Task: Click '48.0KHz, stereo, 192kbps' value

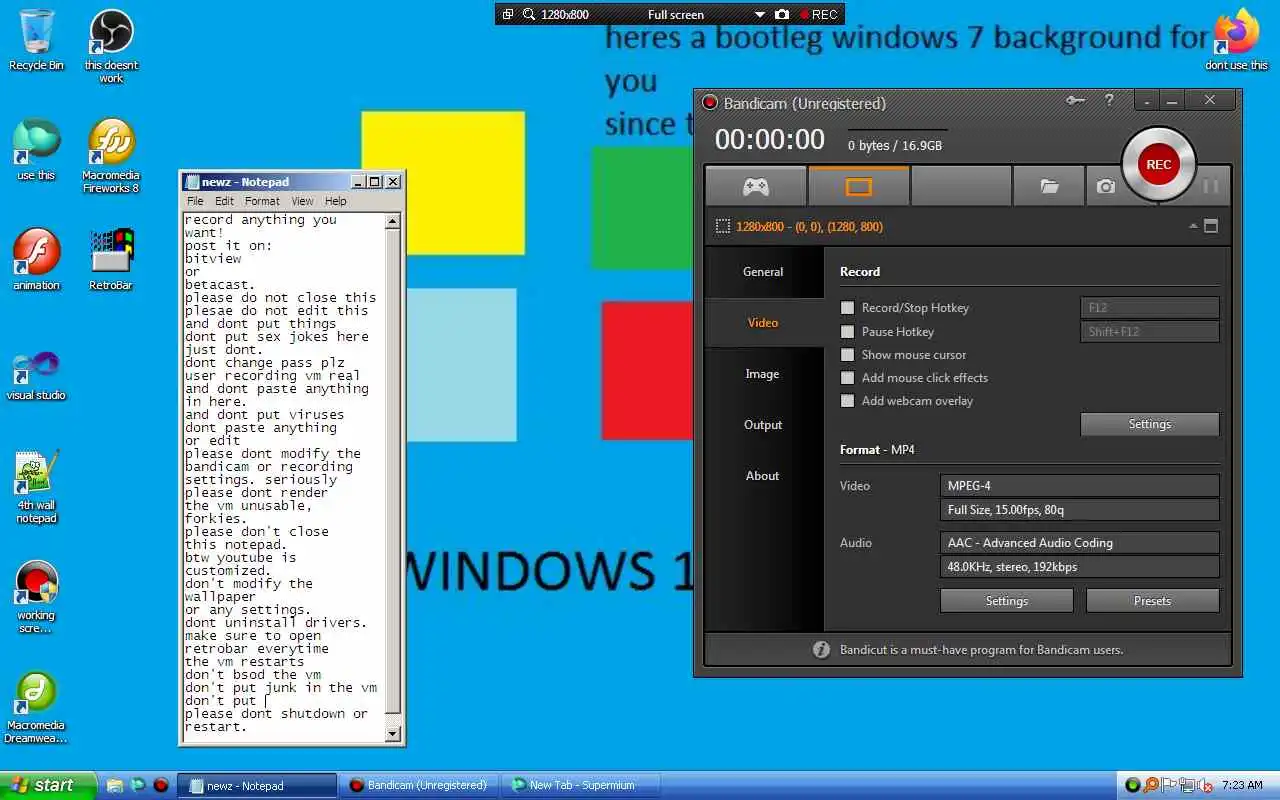Action: tap(1080, 567)
